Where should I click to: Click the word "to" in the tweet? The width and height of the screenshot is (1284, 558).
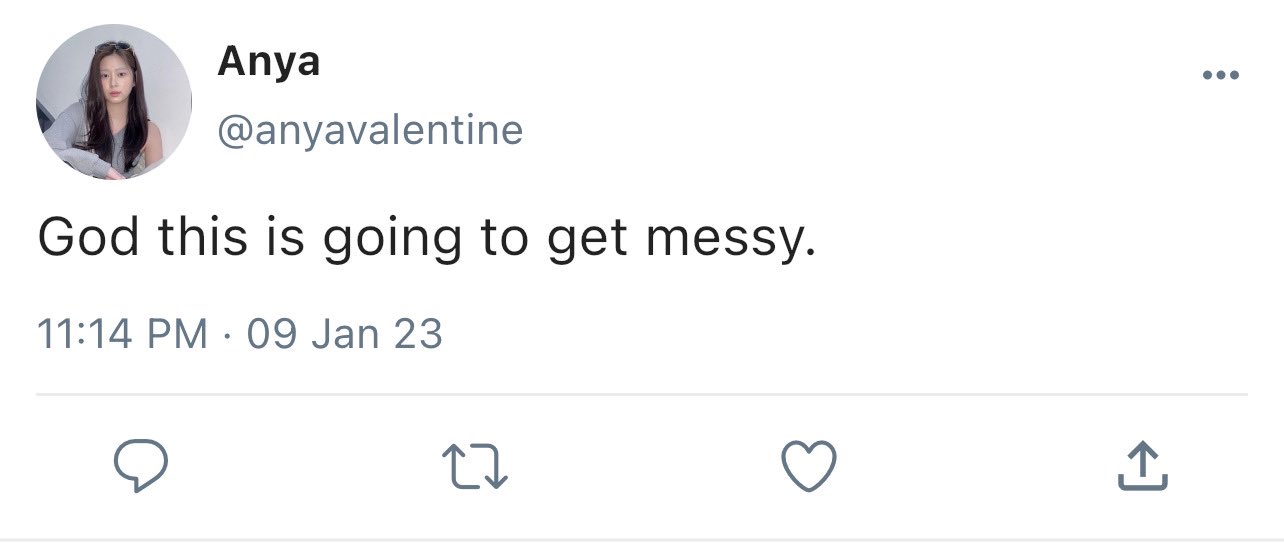tap(507, 238)
